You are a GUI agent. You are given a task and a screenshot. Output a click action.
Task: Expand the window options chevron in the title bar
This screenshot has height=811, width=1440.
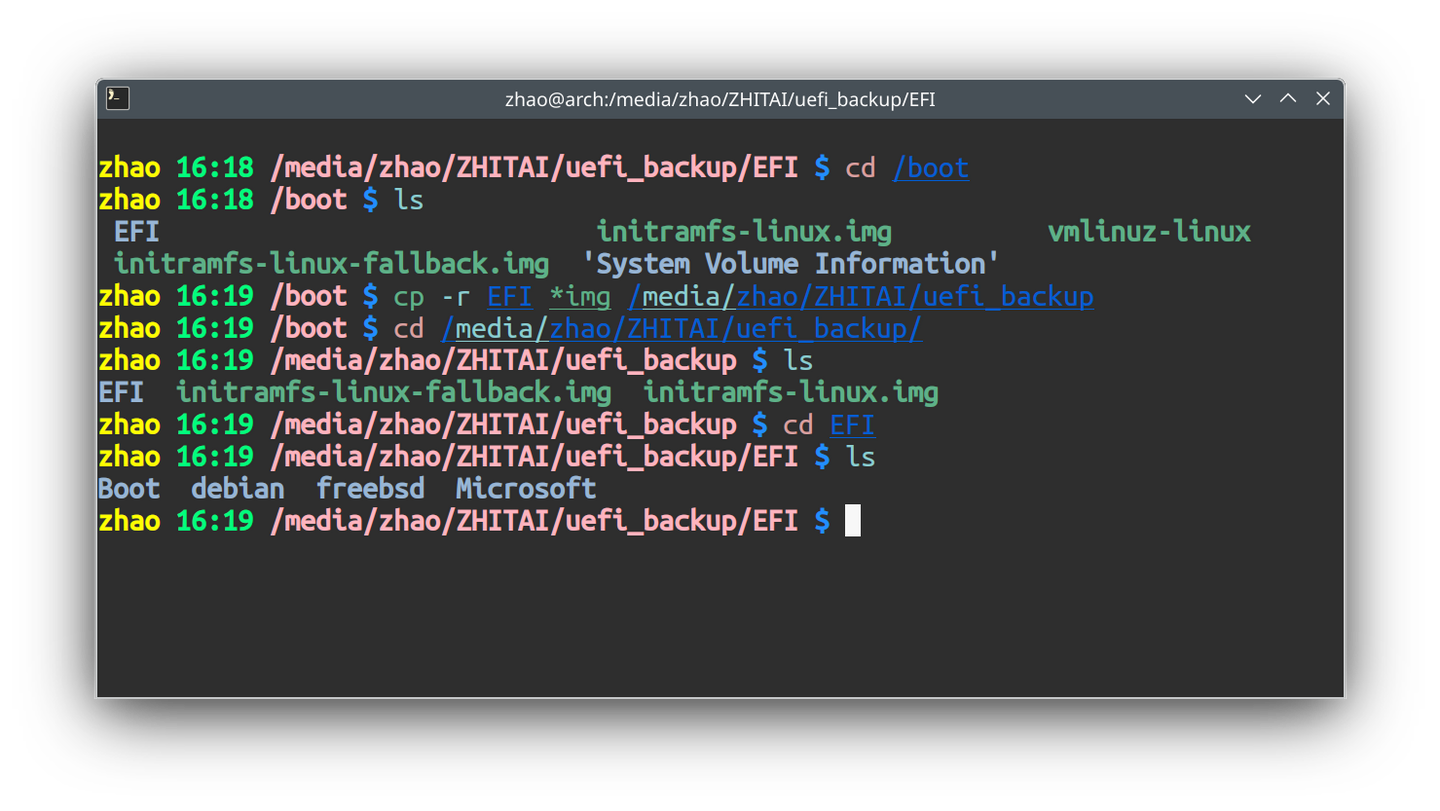[1252, 98]
